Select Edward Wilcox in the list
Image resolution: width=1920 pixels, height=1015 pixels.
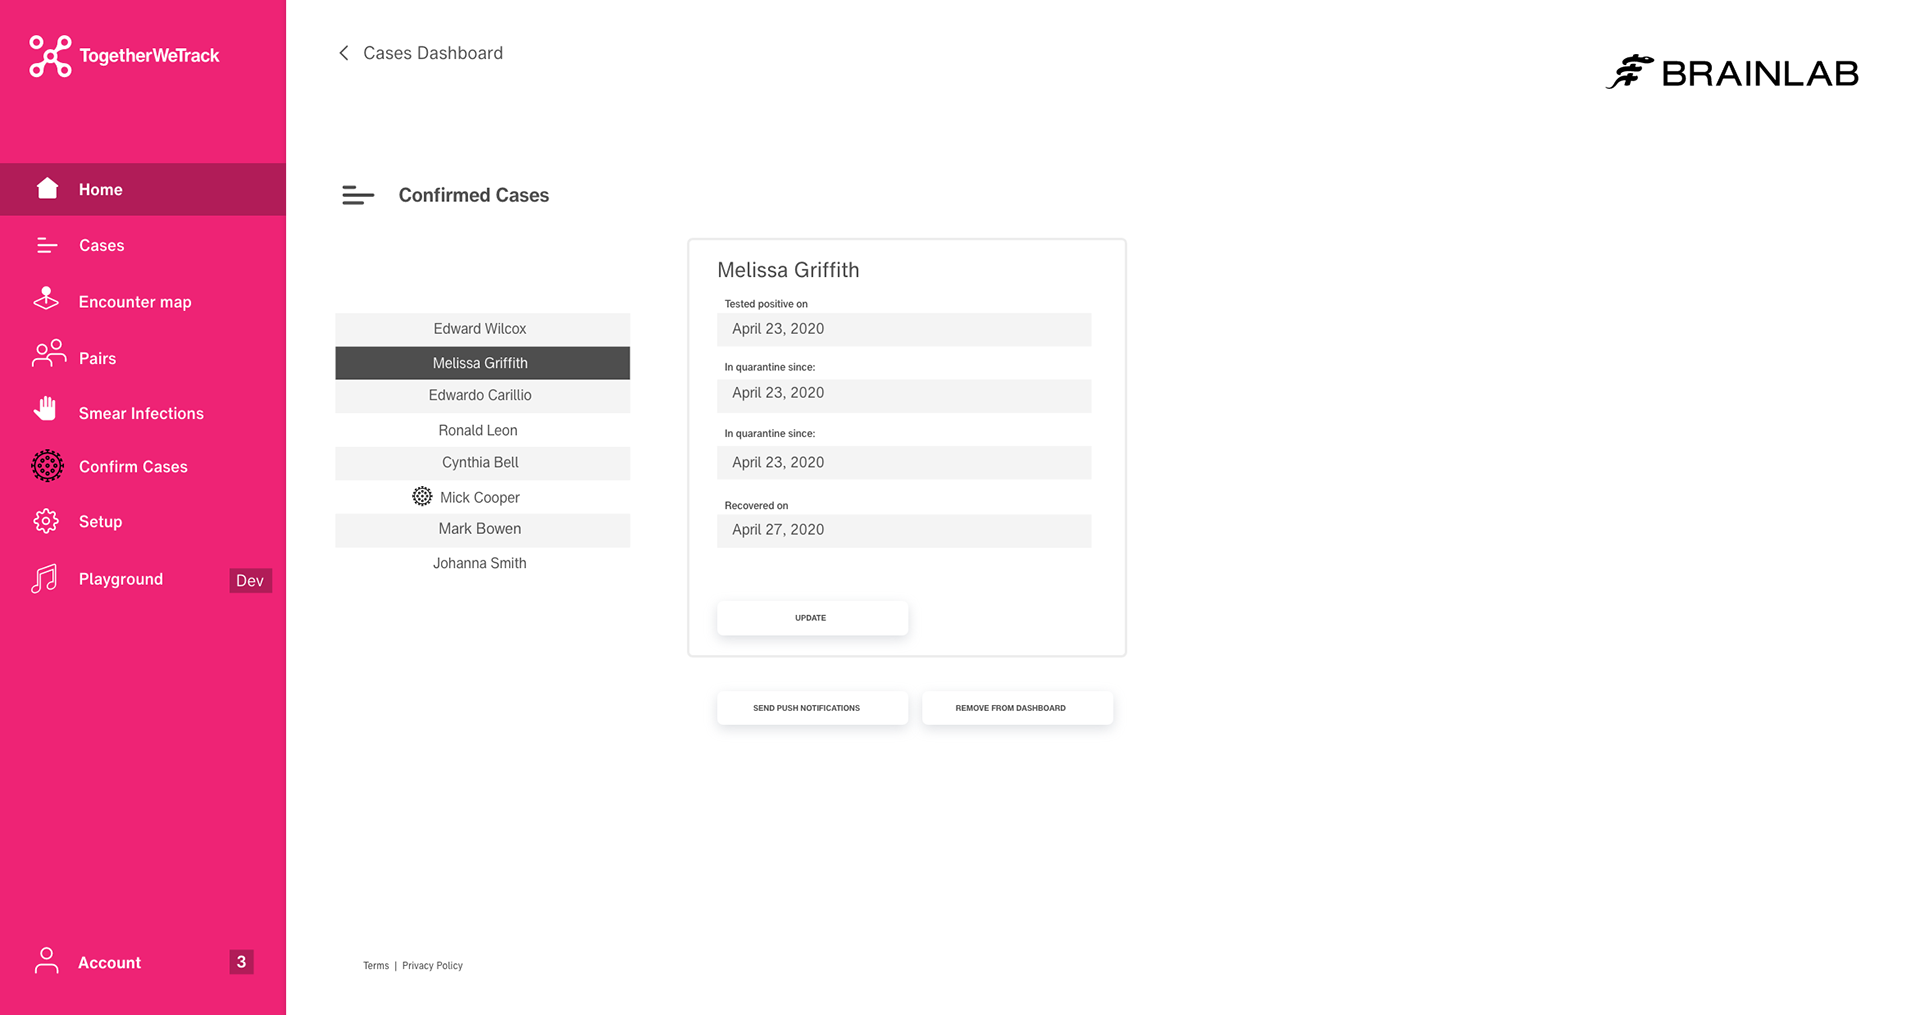(482, 329)
